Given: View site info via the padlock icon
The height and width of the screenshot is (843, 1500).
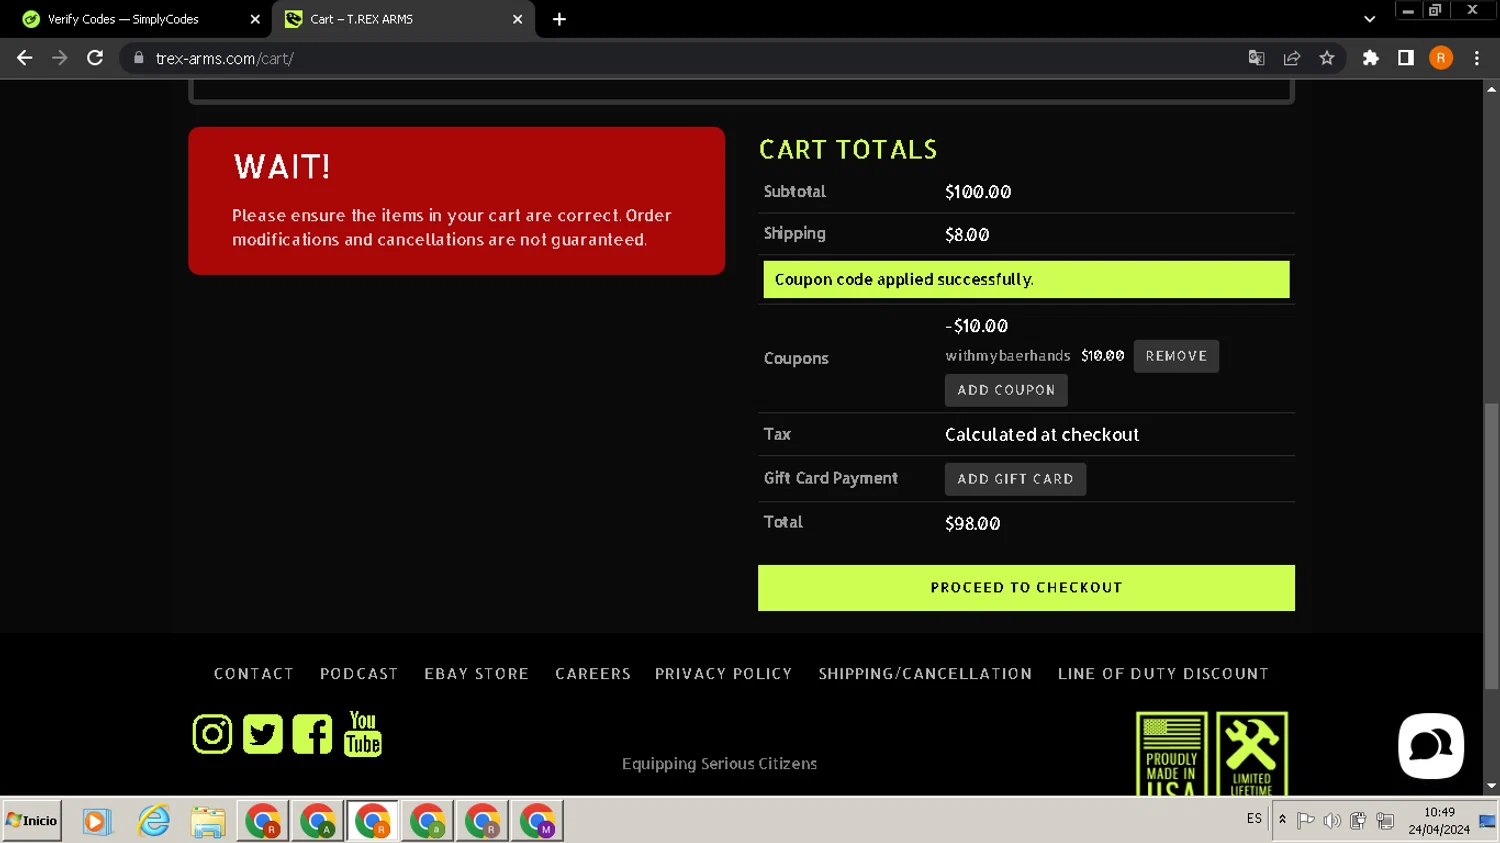Looking at the screenshot, I should pos(139,58).
